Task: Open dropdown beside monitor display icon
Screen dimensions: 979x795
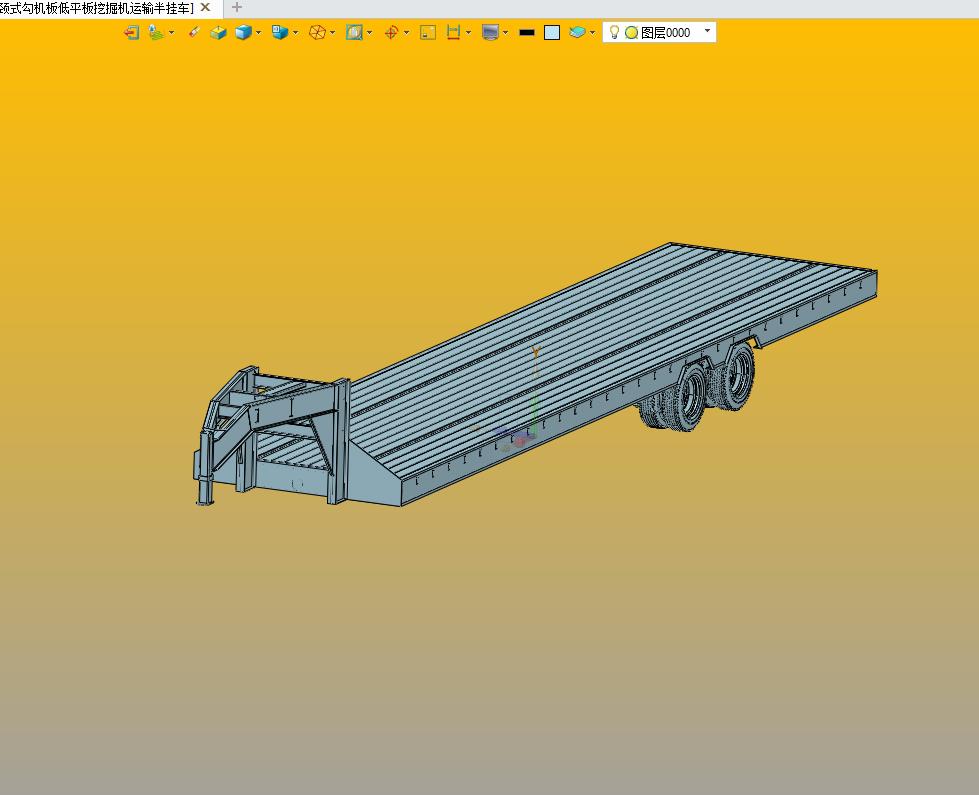Action: (x=506, y=32)
